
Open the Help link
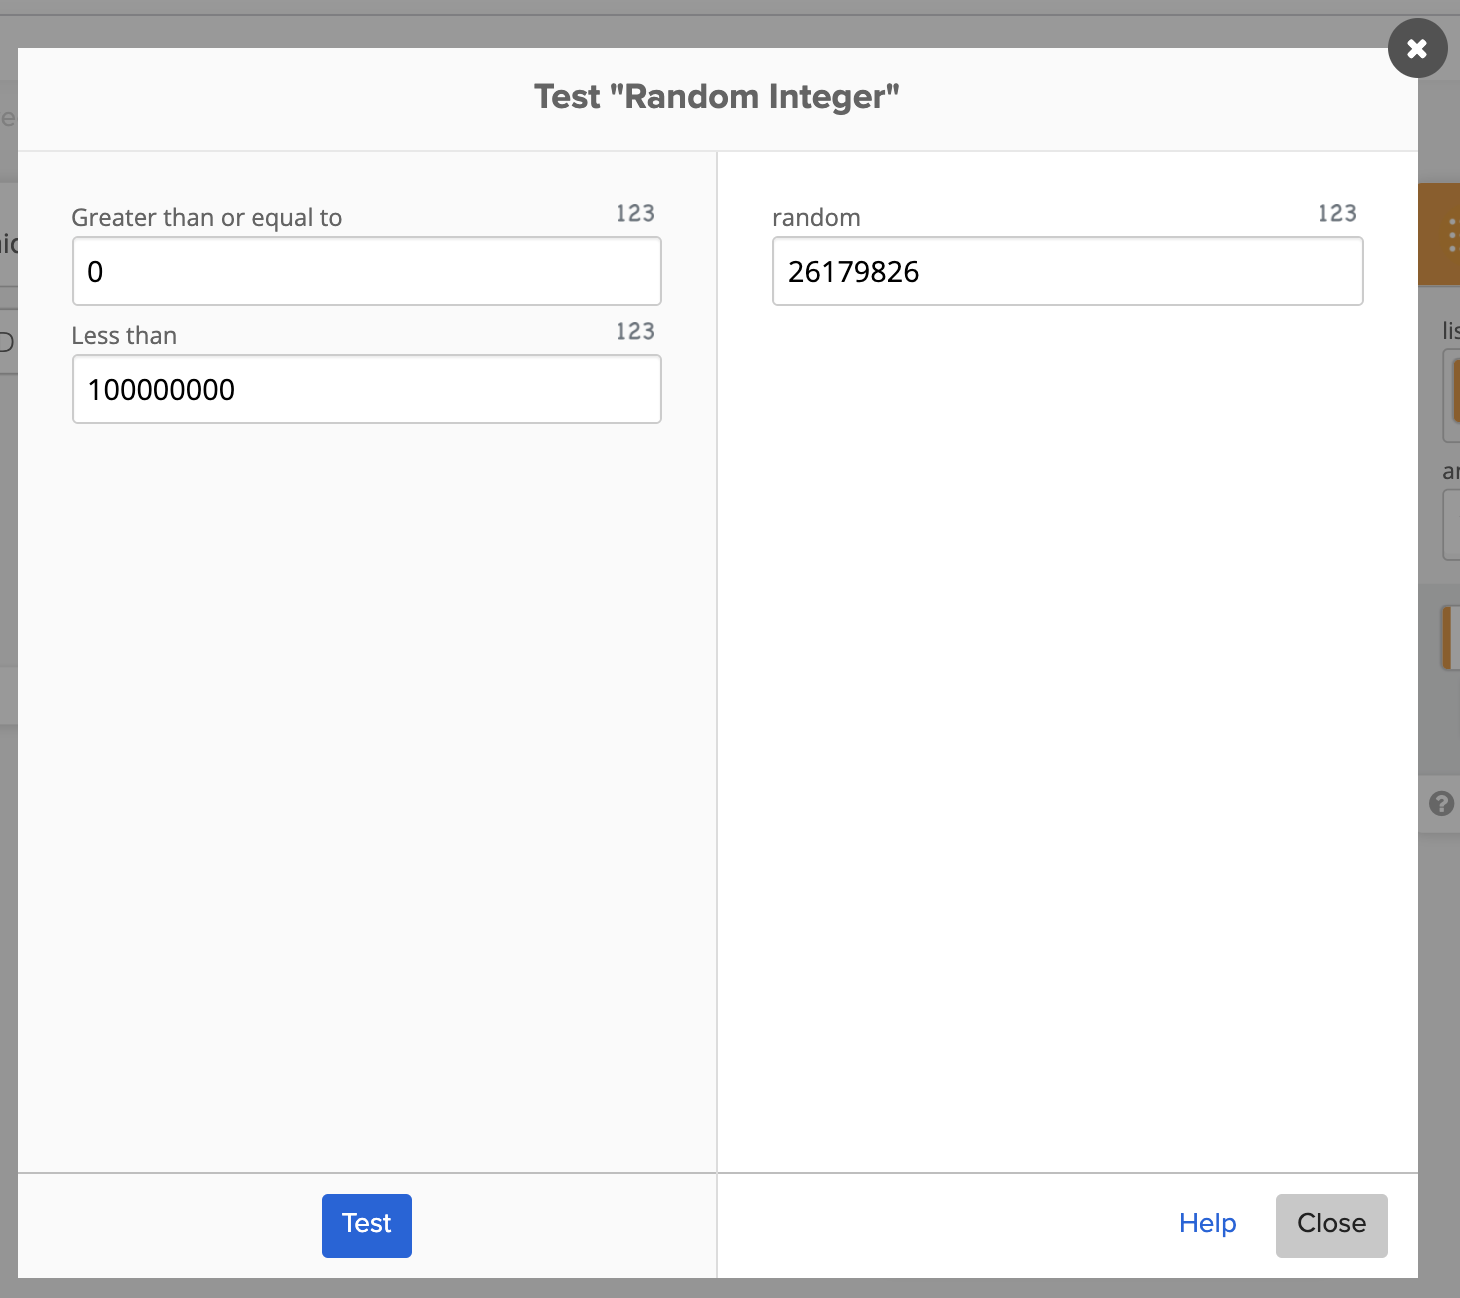[x=1207, y=1224]
